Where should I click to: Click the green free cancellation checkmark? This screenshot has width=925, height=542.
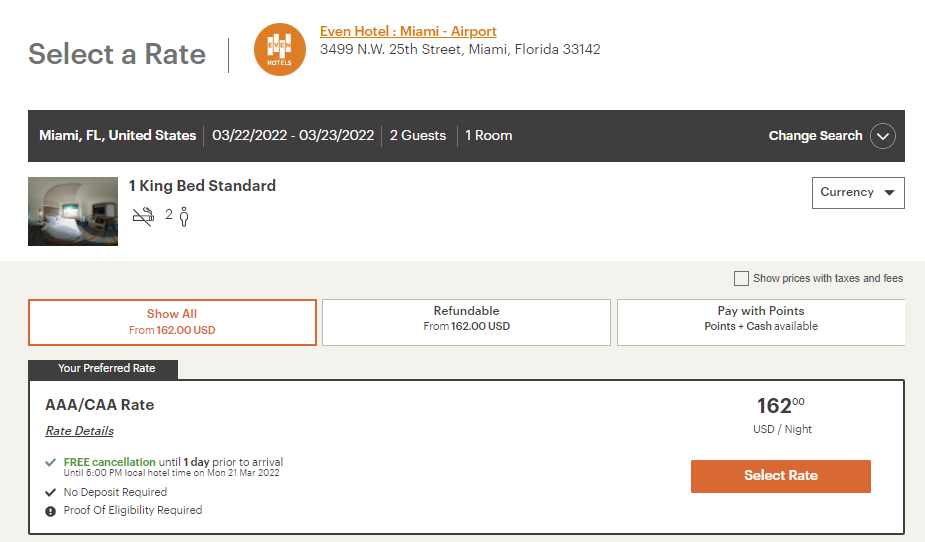50,462
